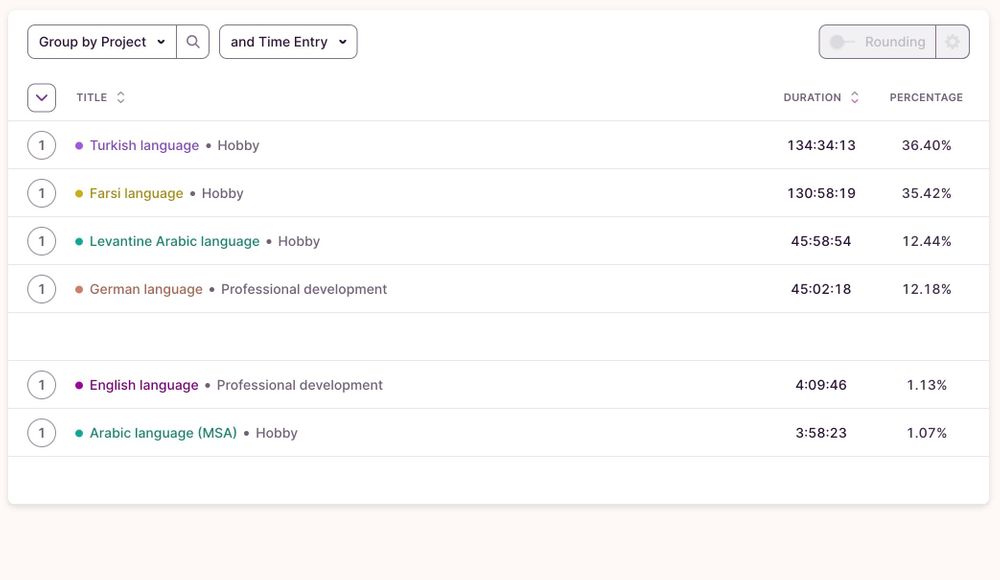The image size is (1000, 580).
Task: Select the duration 45:58:54
Action: click(x=821, y=241)
